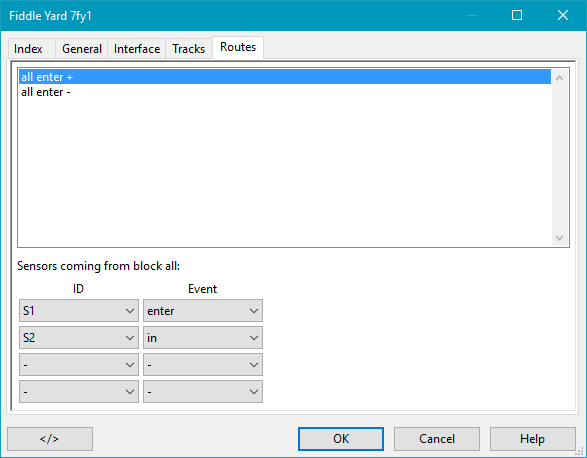Open the third sensor ID dropdown
This screenshot has width=587, height=458.
[79, 364]
